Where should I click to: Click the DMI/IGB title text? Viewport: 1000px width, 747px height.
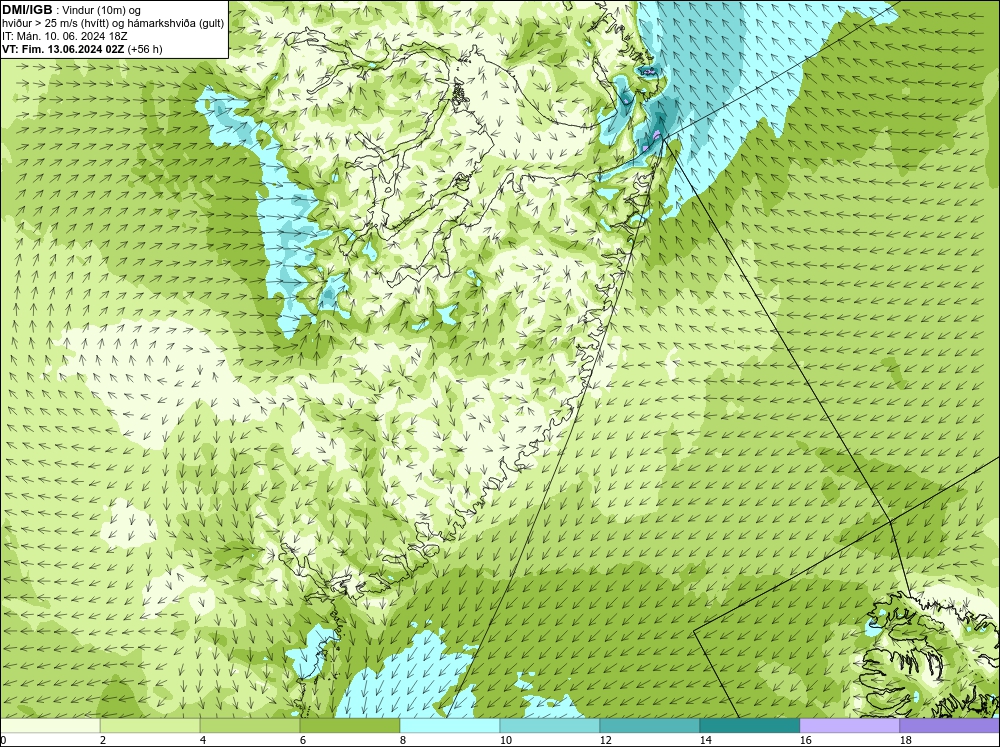[27, 10]
